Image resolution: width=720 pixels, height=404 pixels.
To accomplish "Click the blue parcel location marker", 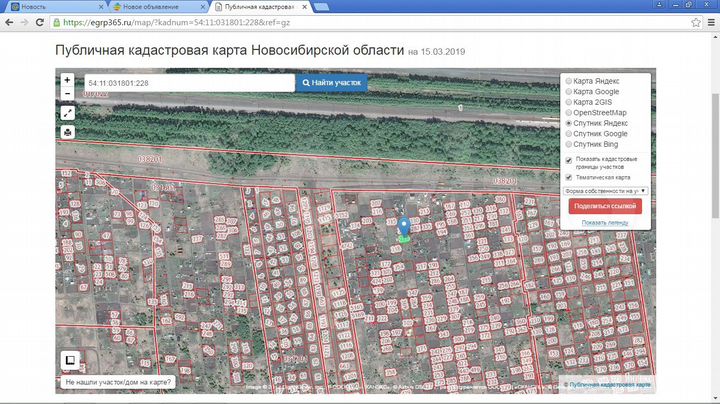I will coord(403,228).
